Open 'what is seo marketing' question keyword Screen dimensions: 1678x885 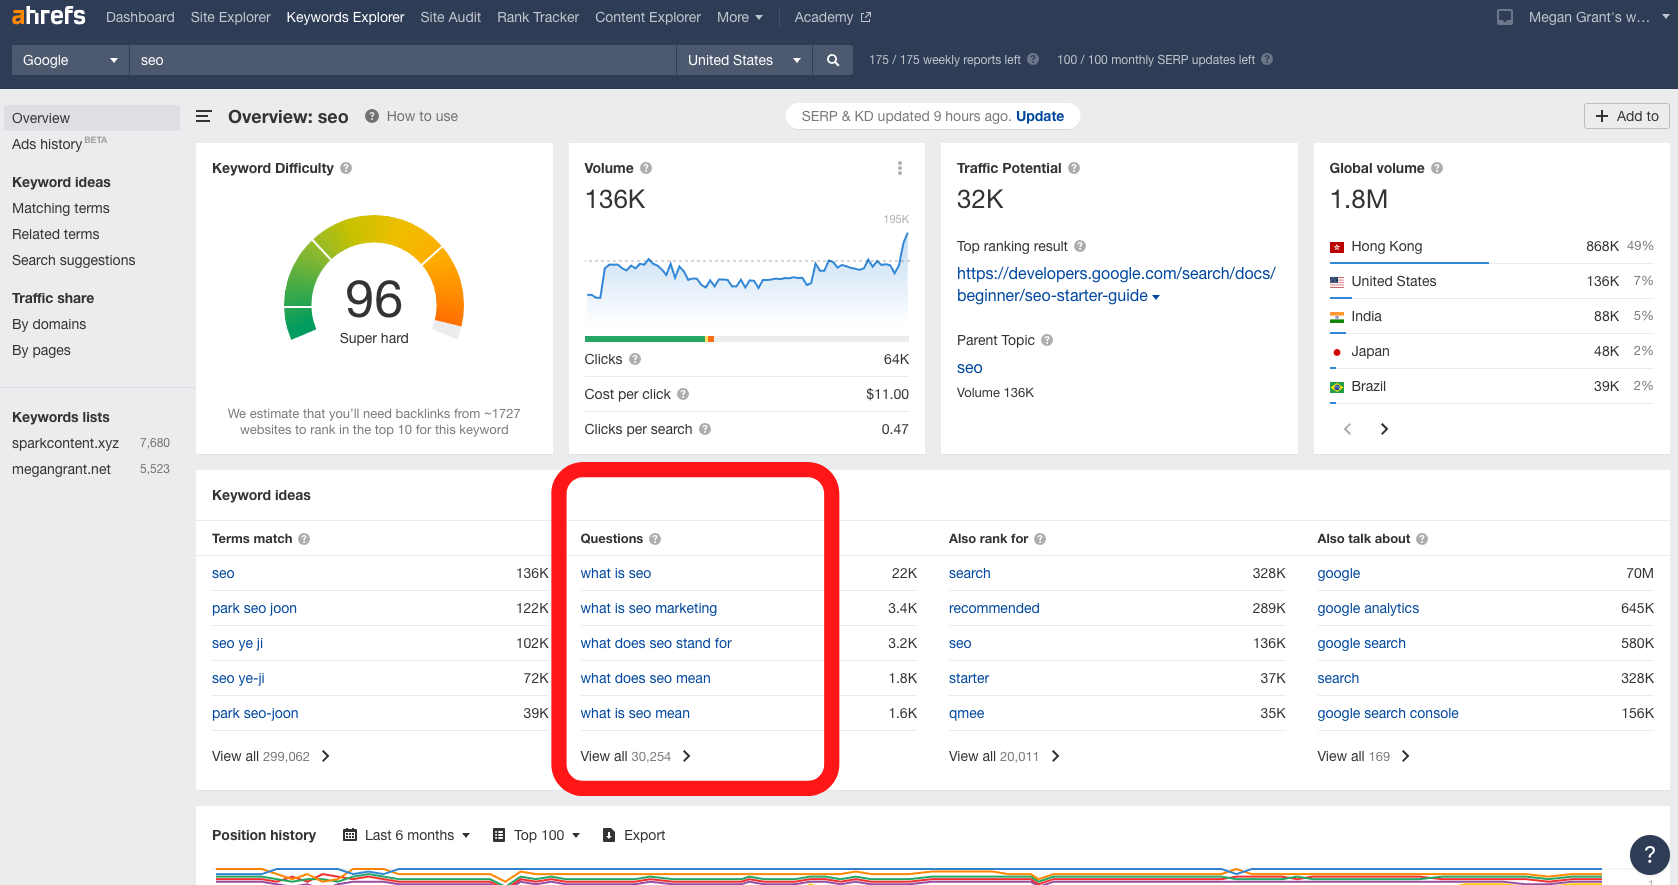(x=648, y=608)
